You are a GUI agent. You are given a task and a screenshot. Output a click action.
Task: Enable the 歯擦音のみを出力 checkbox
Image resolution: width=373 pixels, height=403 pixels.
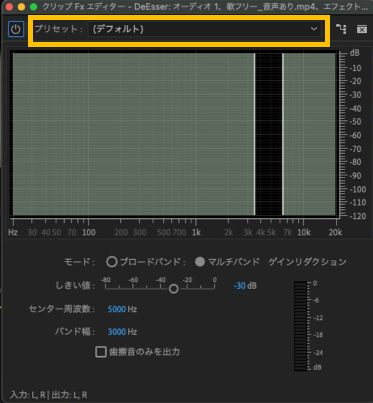(101, 352)
